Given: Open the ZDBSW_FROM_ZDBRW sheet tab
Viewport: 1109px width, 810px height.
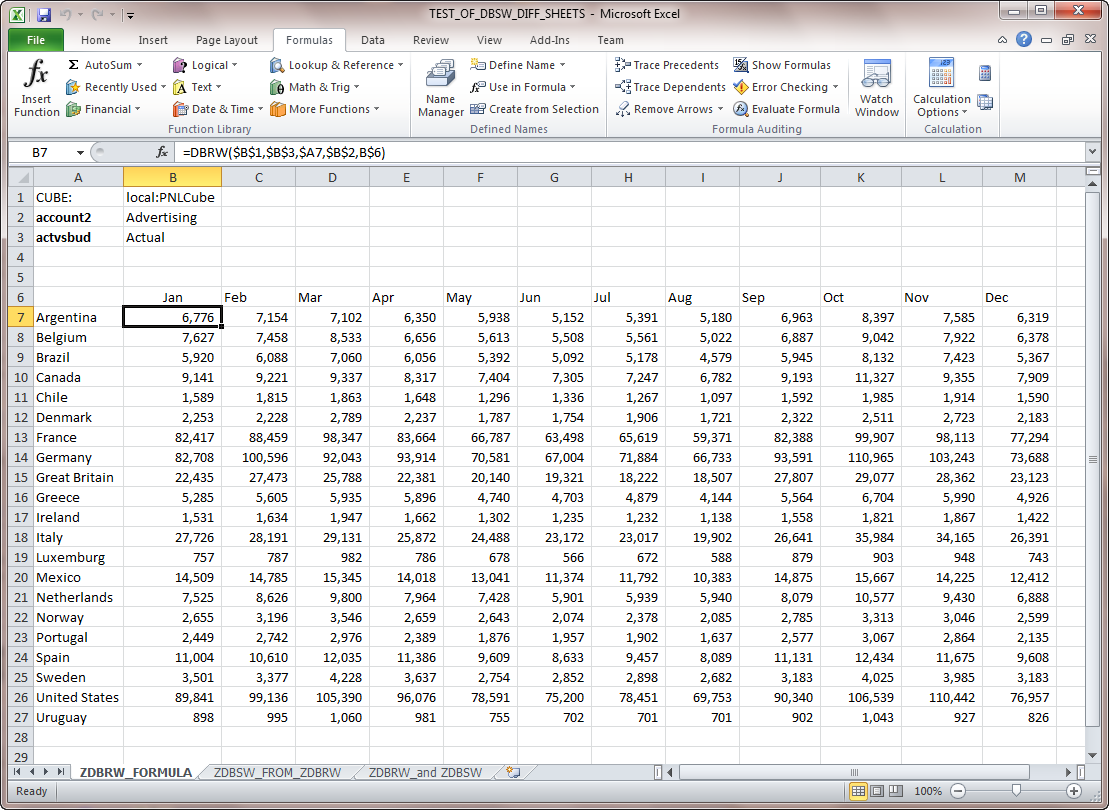Looking at the screenshot, I should click(x=277, y=772).
